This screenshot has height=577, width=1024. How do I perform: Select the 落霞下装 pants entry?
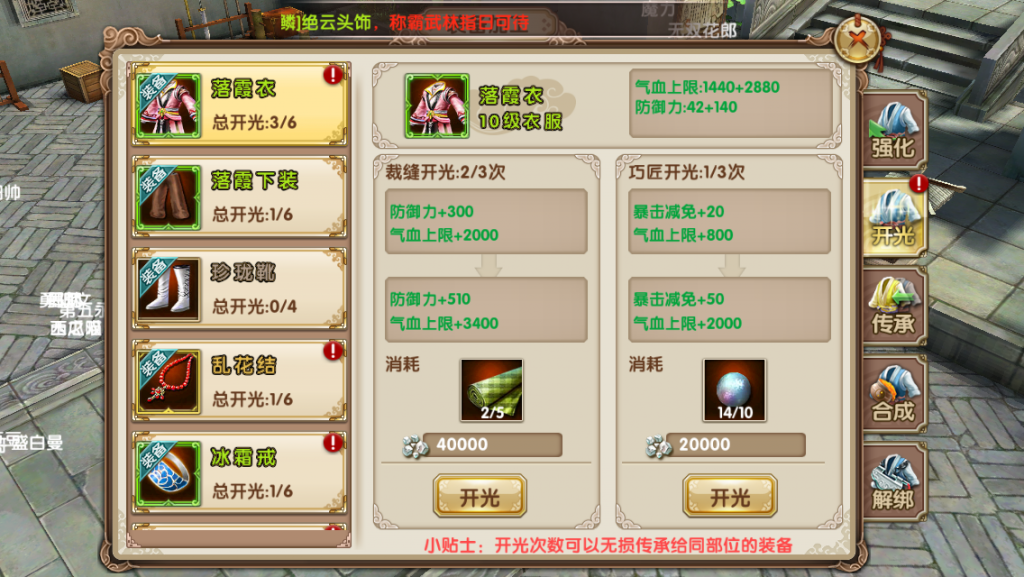[x=240, y=197]
